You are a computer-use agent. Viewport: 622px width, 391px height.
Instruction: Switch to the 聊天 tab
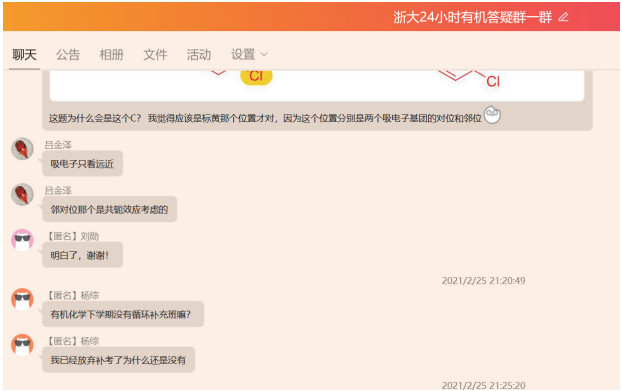[24, 55]
